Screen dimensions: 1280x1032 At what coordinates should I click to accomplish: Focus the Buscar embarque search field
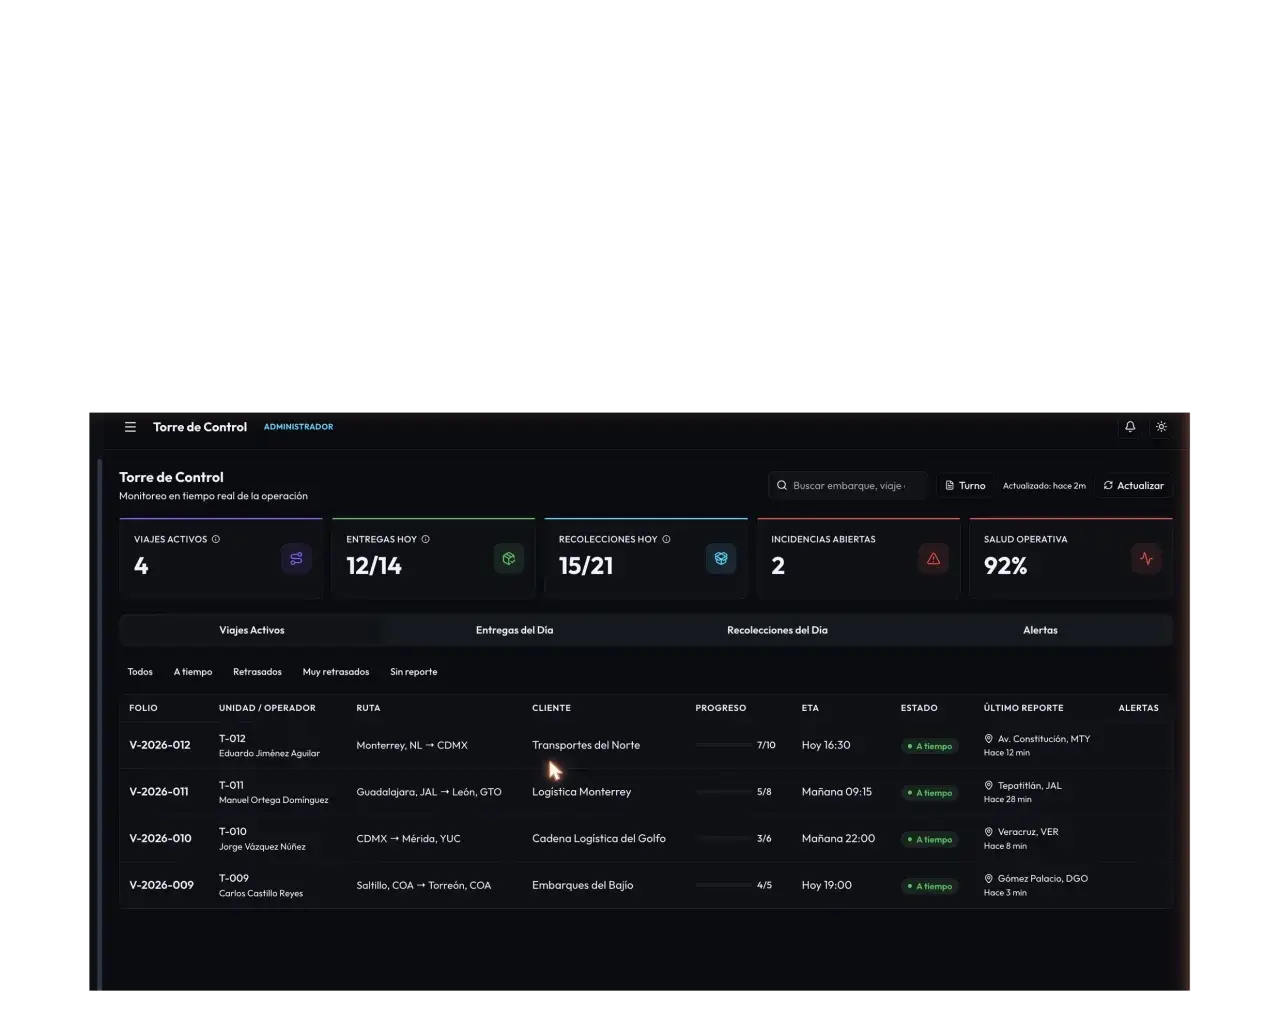(x=848, y=486)
